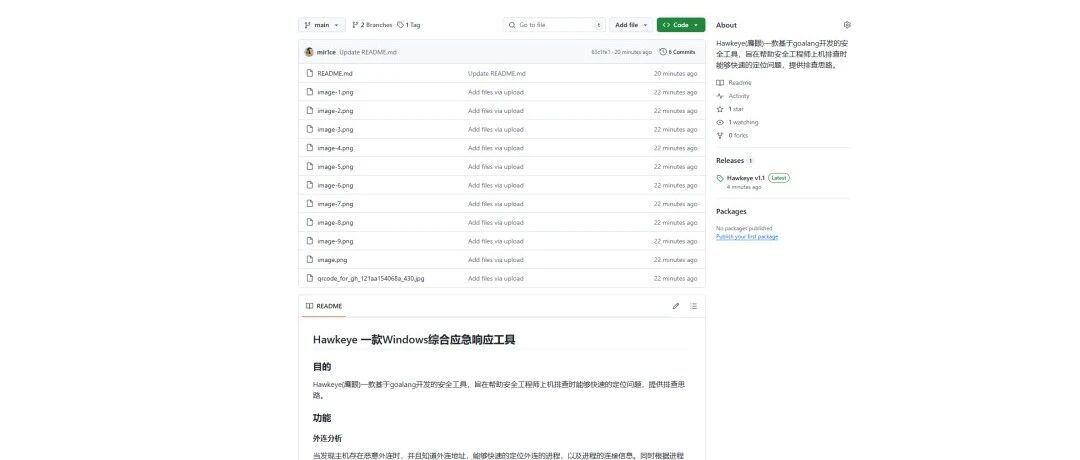Open the image-7.png file
This screenshot has height=460, width=1080.
point(335,204)
